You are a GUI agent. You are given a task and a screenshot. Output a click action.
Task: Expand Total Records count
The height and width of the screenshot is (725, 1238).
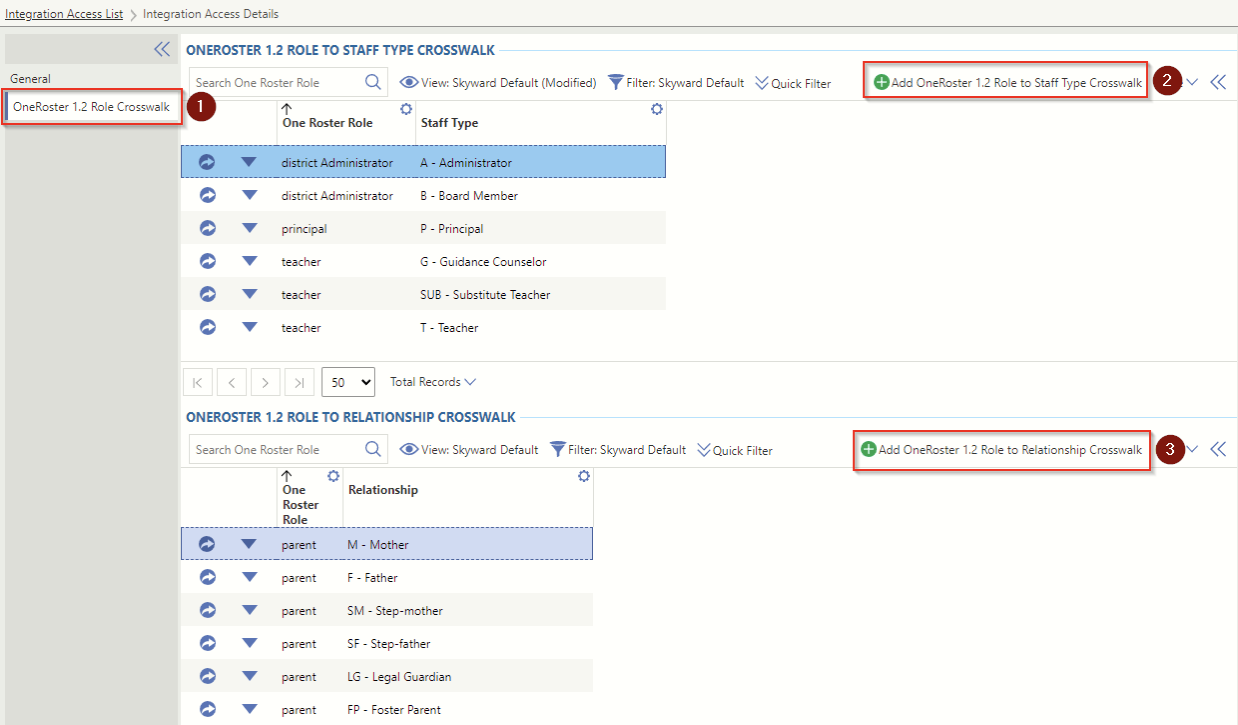click(433, 382)
